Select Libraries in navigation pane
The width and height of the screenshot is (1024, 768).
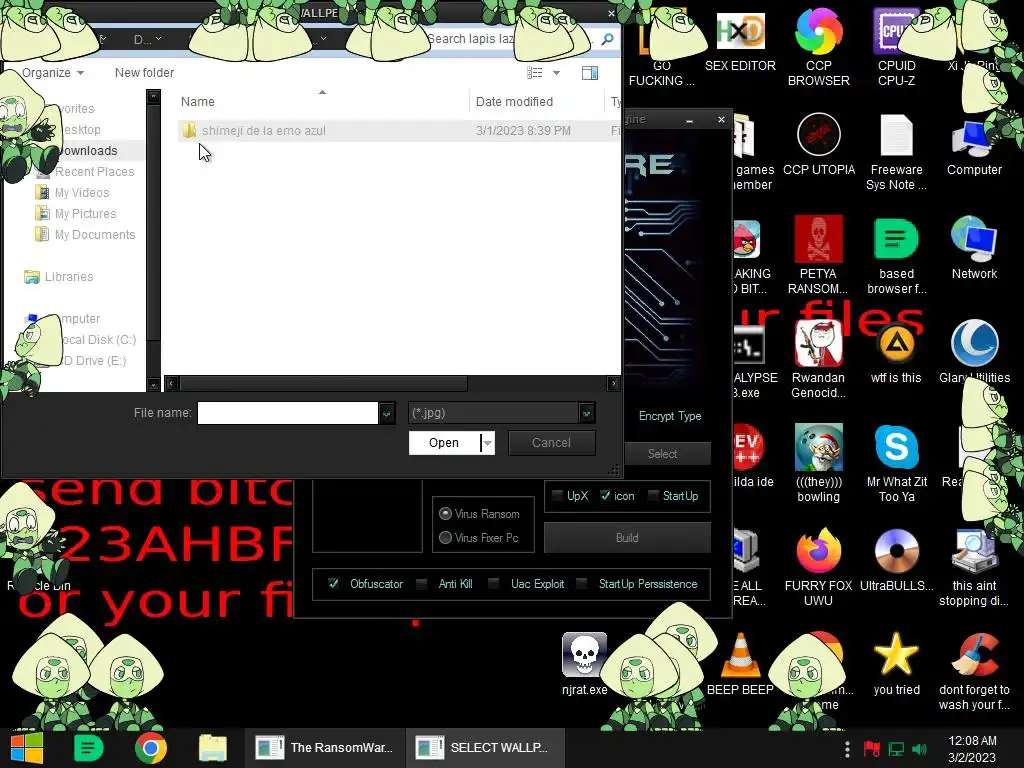pos(59,277)
